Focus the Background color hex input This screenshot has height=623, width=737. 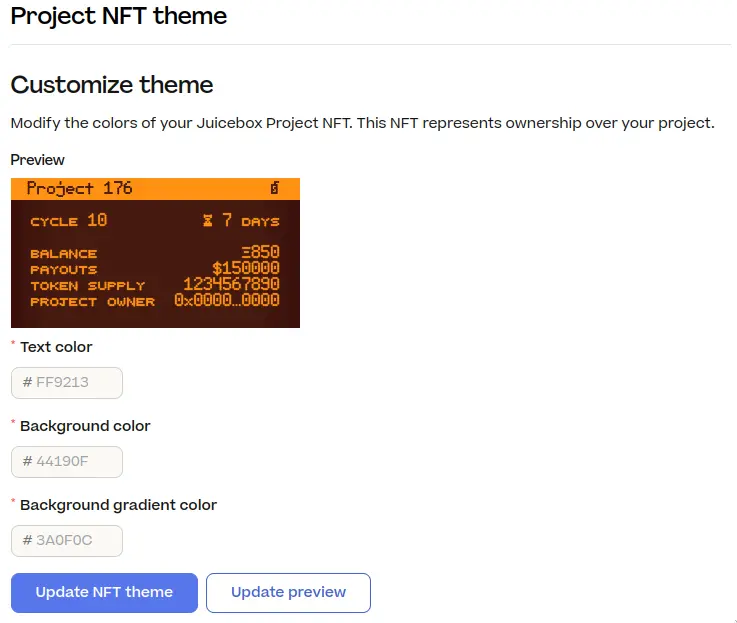tap(67, 462)
